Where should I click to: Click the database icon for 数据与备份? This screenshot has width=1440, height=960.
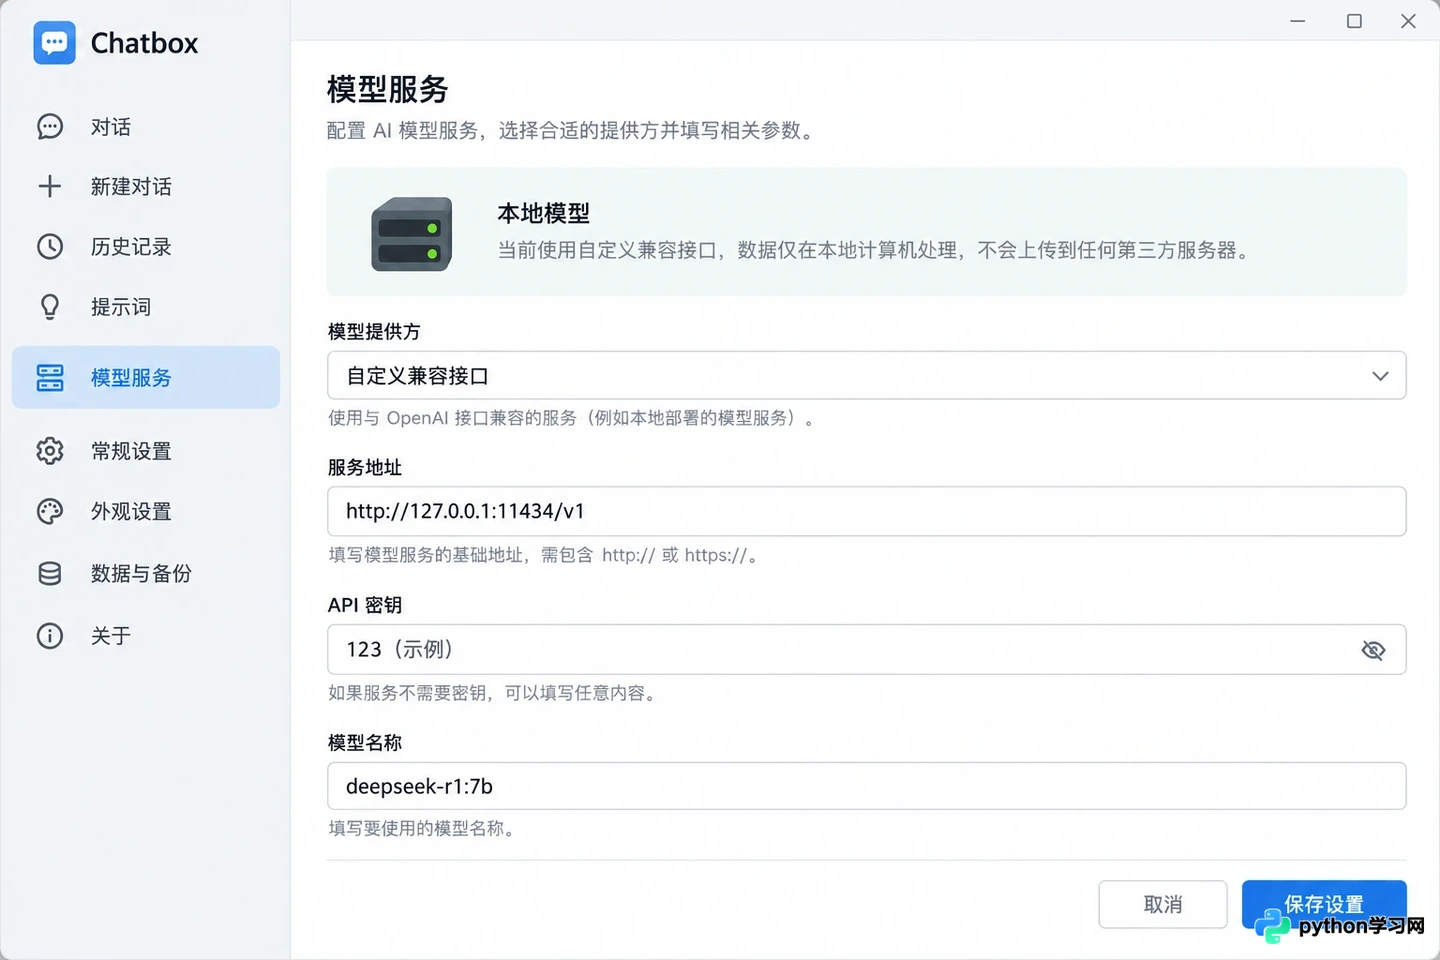pos(50,573)
